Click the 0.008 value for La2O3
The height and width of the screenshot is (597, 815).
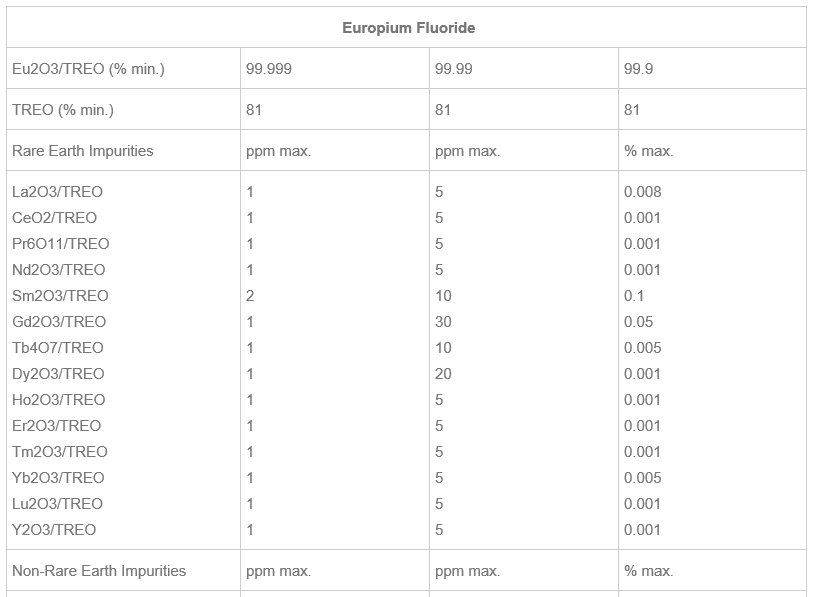(642, 192)
